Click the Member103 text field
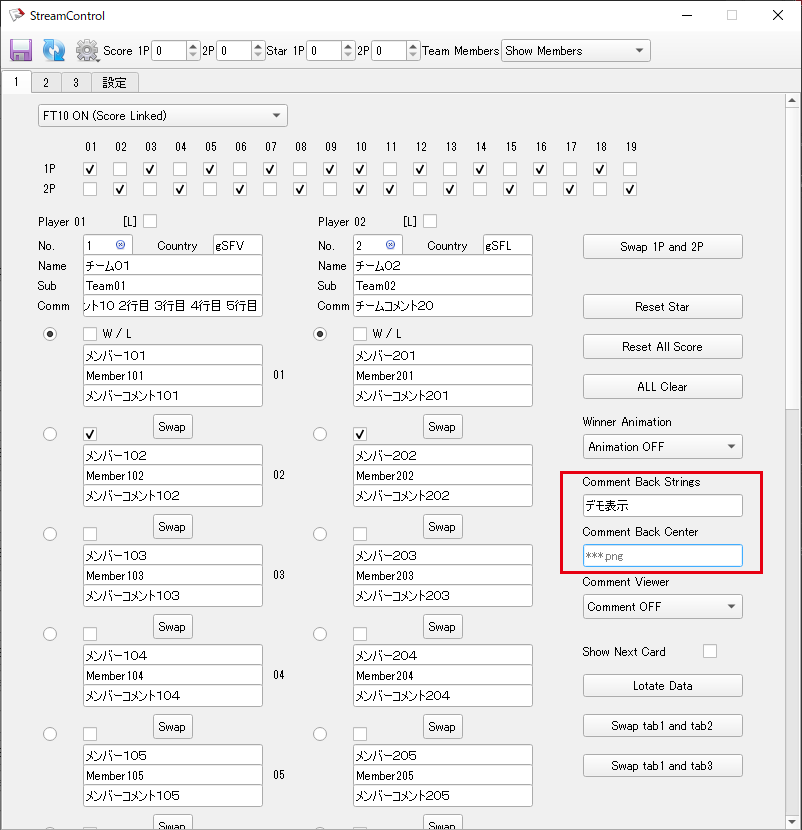The width and height of the screenshot is (802, 830). click(173, 575)
